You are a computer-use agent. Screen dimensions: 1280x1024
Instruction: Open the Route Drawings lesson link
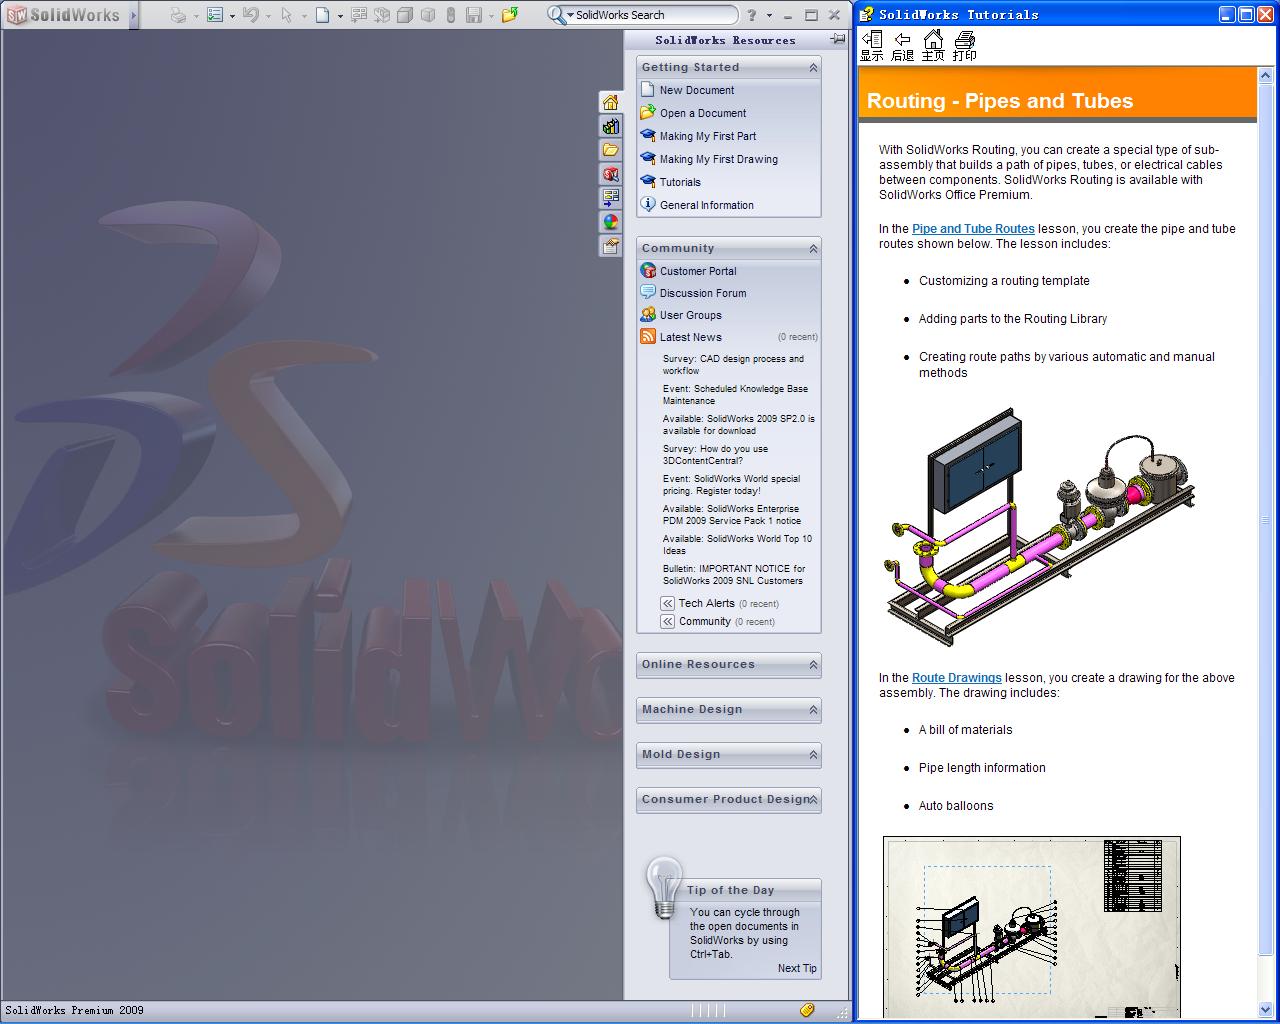click(956, 678)
